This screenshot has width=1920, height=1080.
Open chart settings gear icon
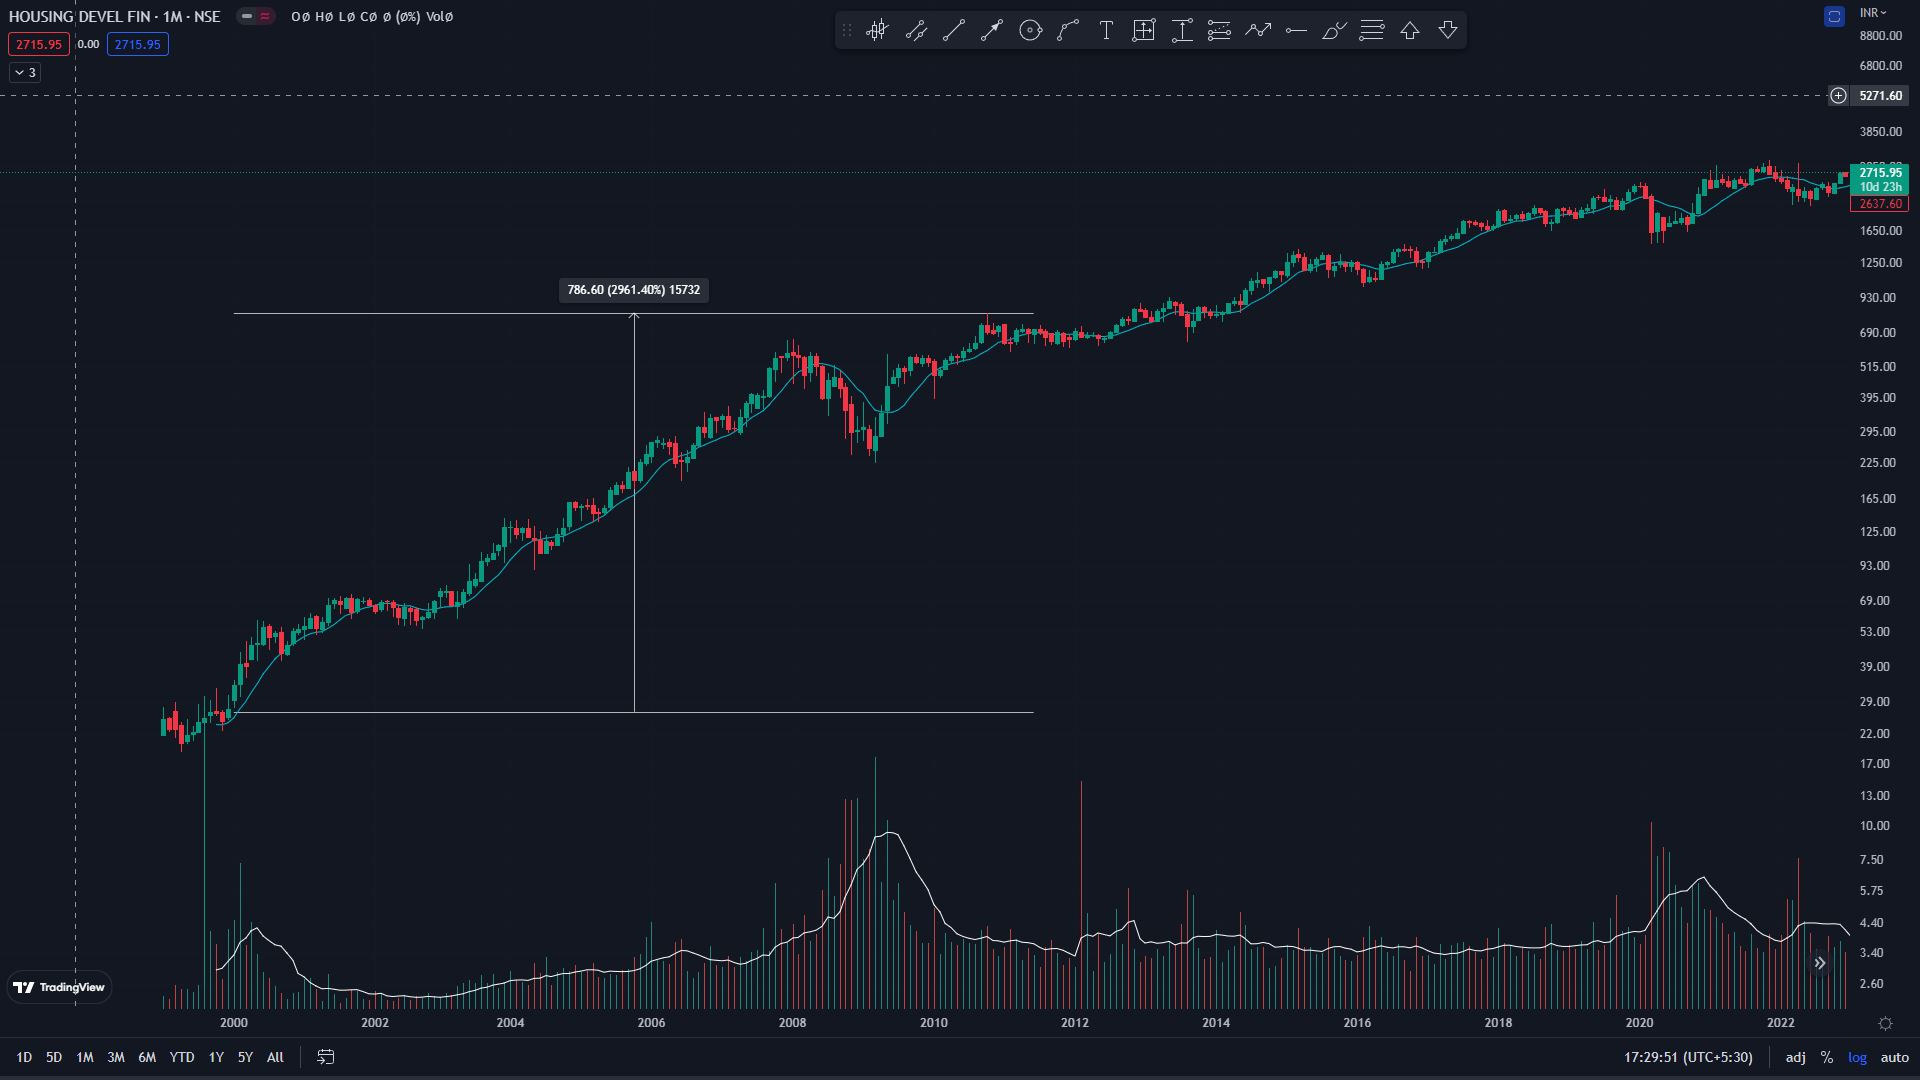click(1885, 1023)
